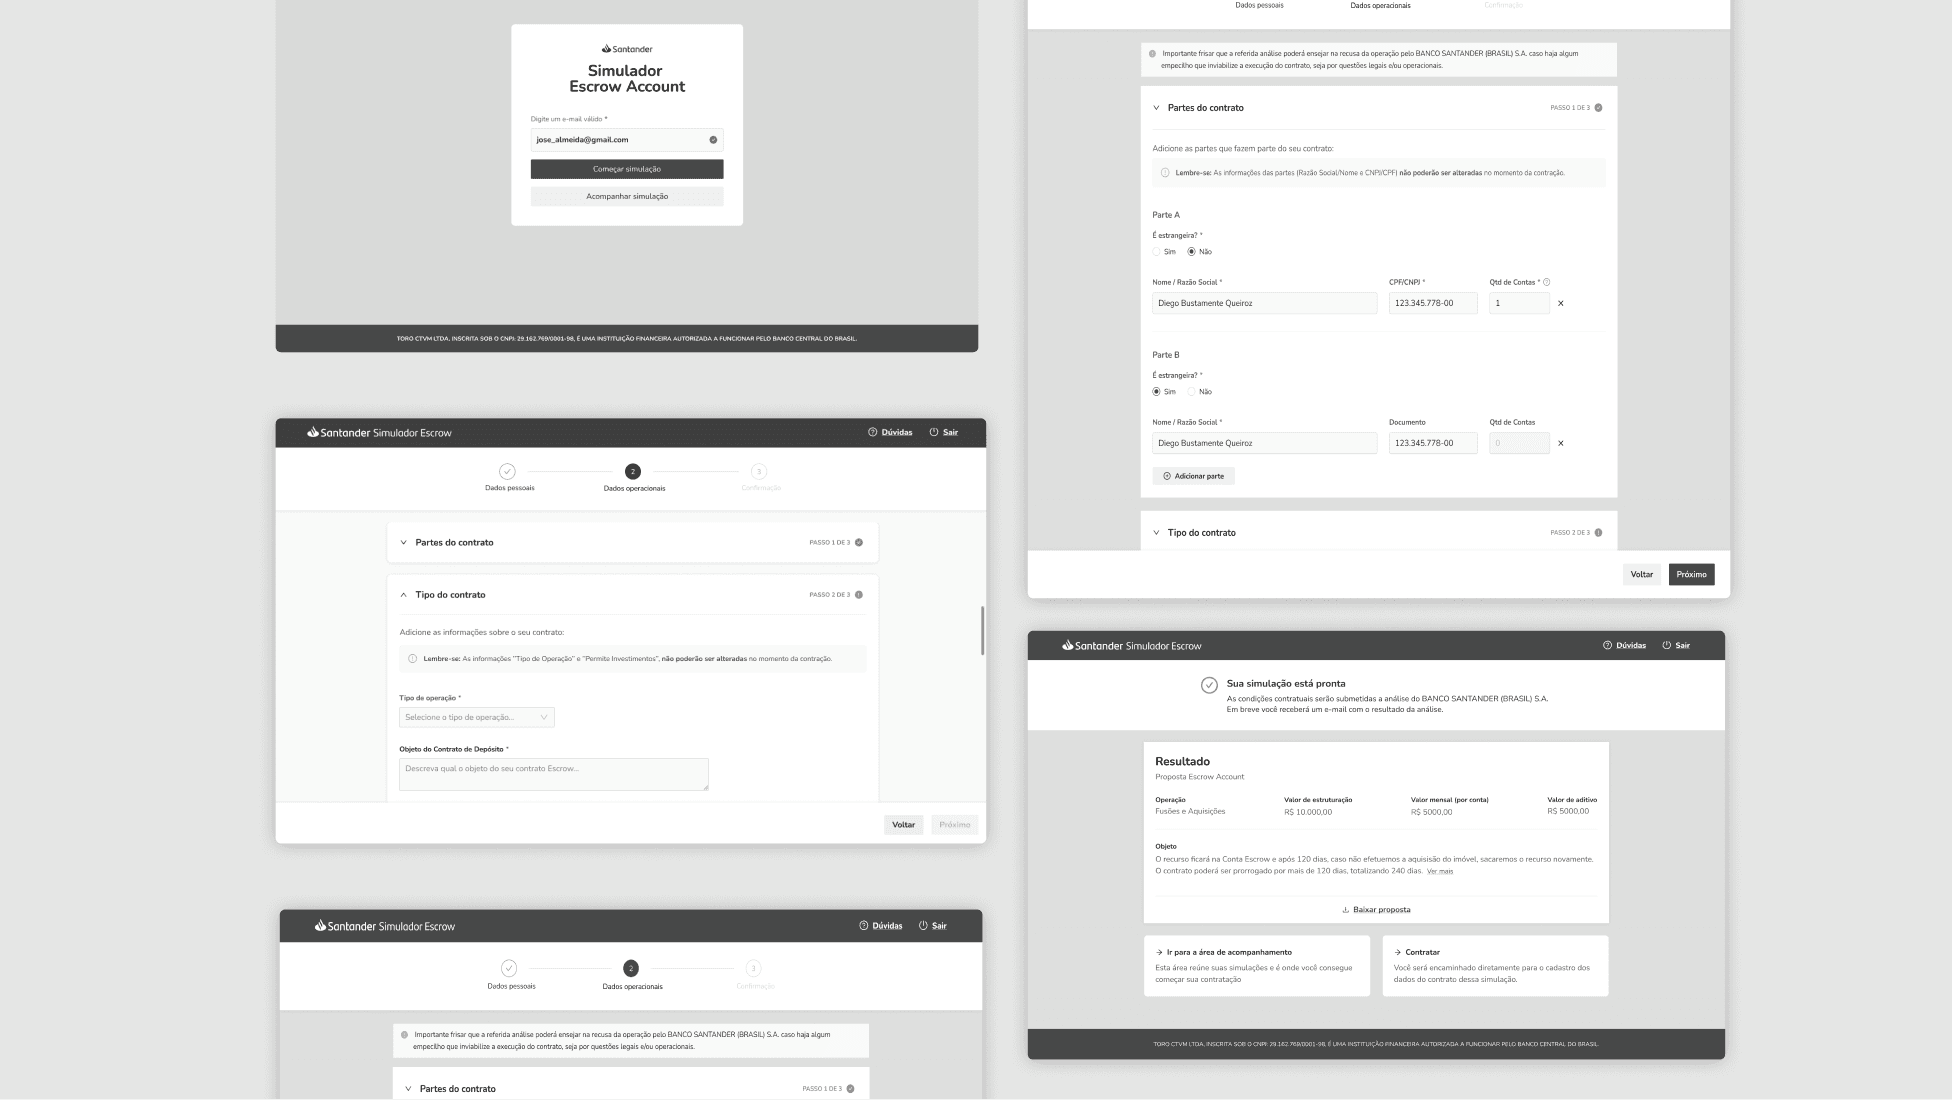Click the Ver mais link in Objeto text
The height and width of the screenshot is (1100, 1952).
coord(1439,871)
